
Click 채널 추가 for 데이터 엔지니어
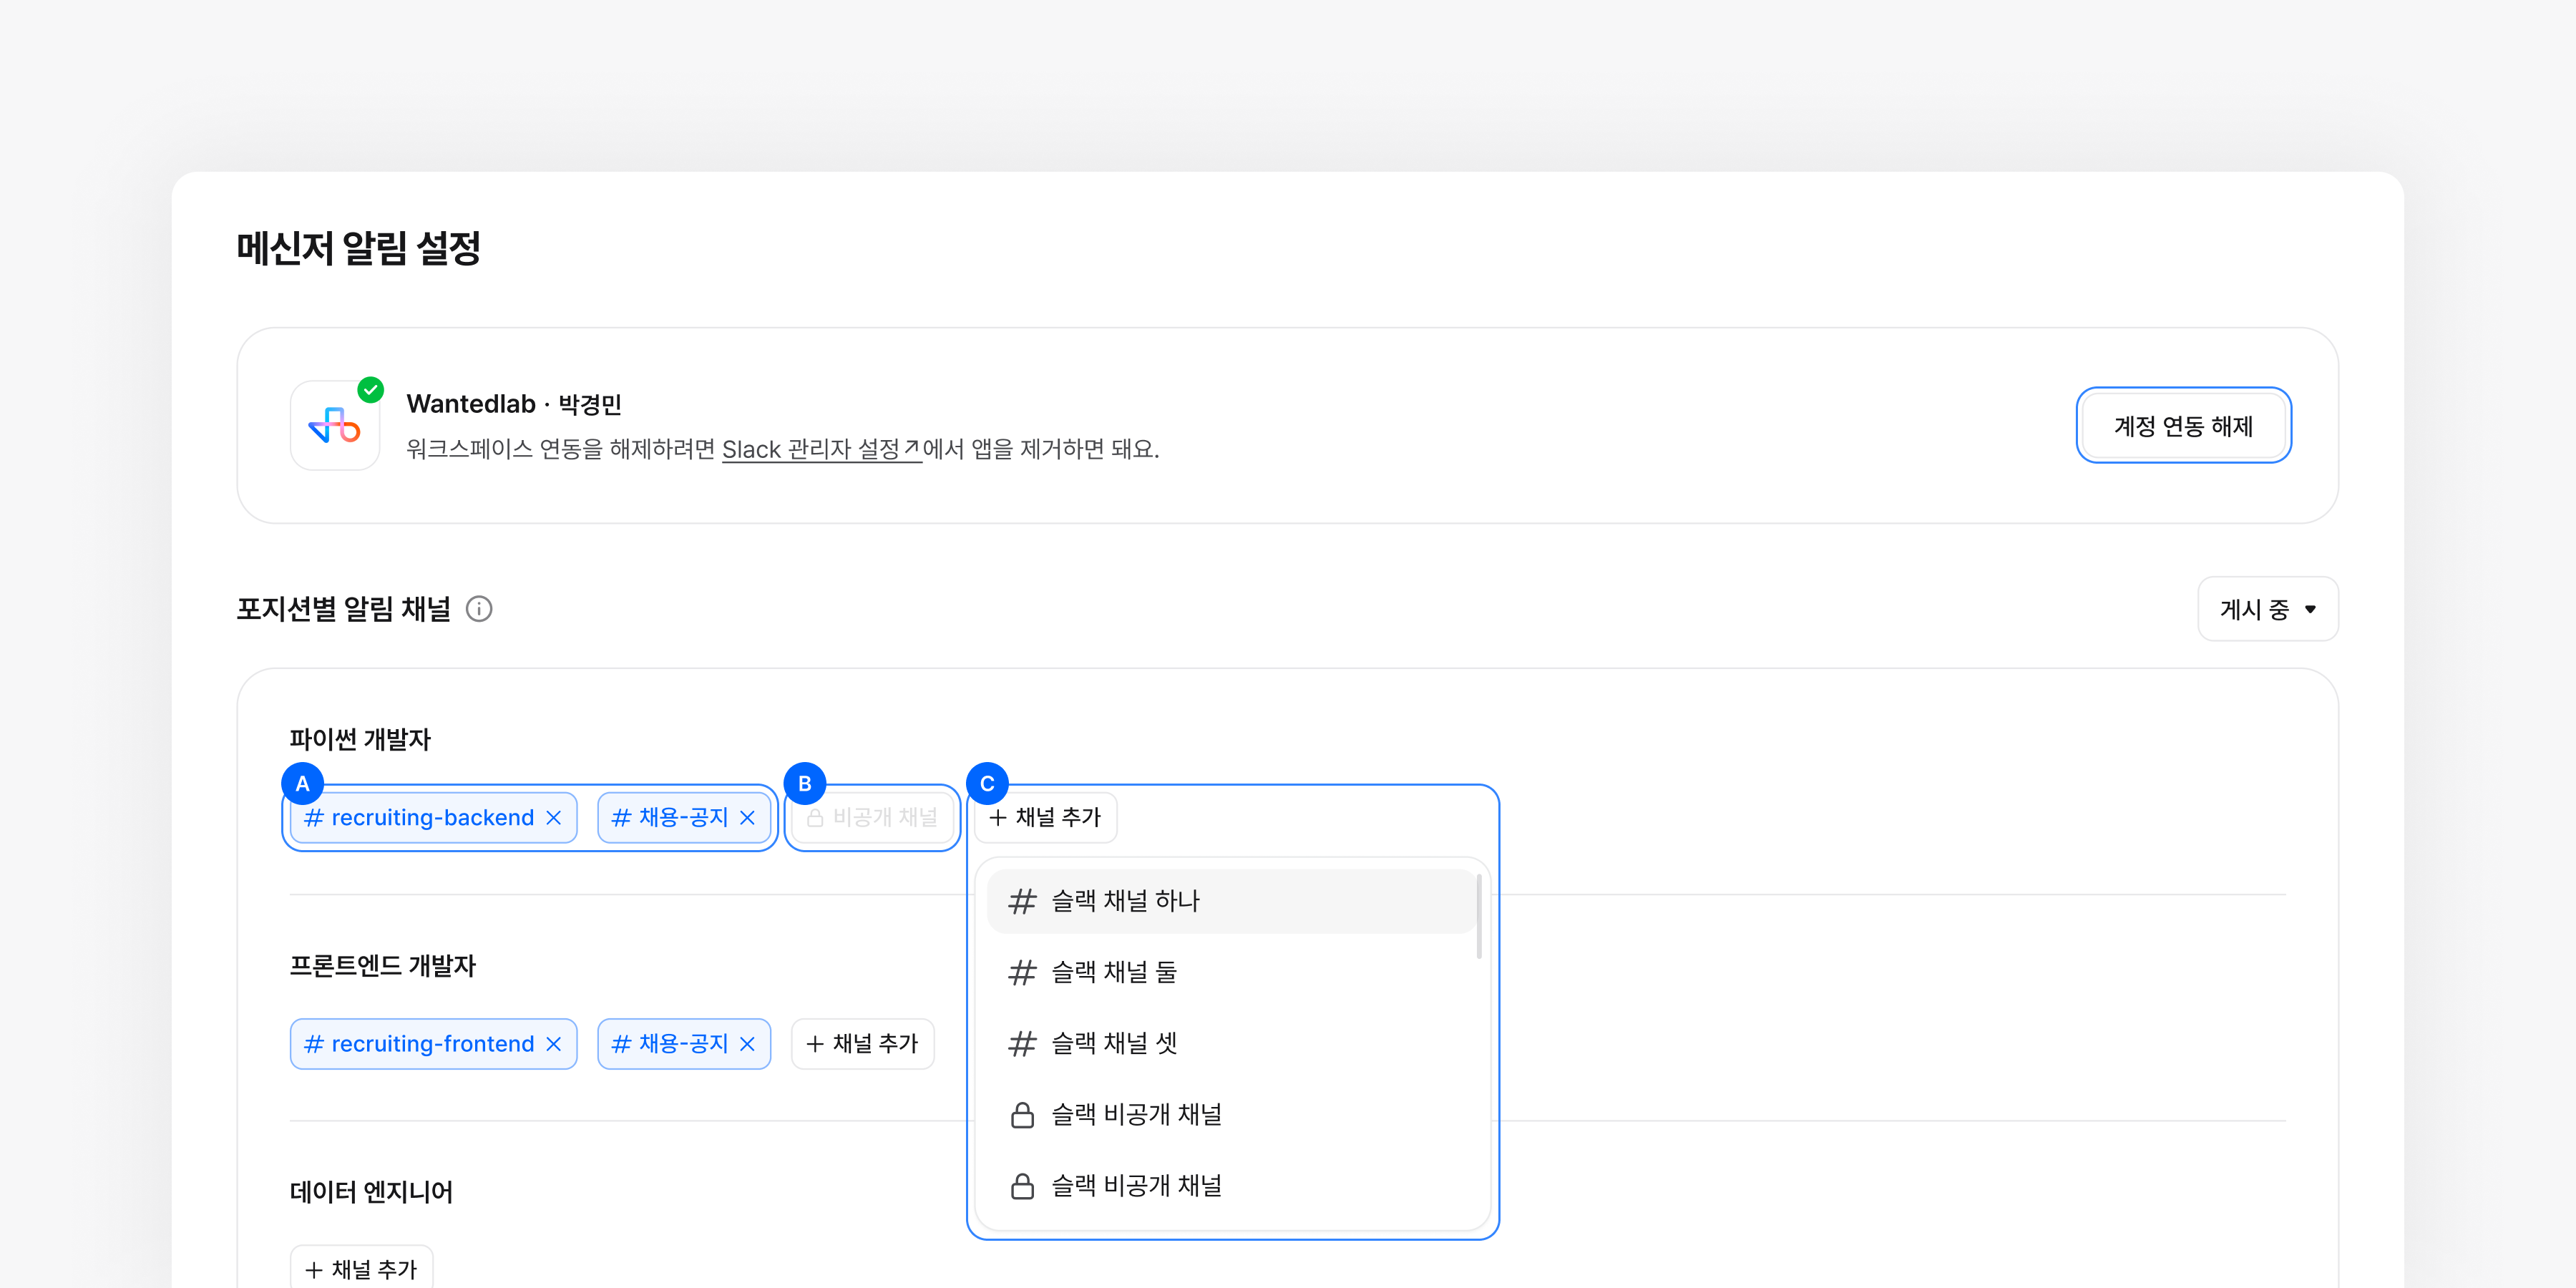(361, 1268)
